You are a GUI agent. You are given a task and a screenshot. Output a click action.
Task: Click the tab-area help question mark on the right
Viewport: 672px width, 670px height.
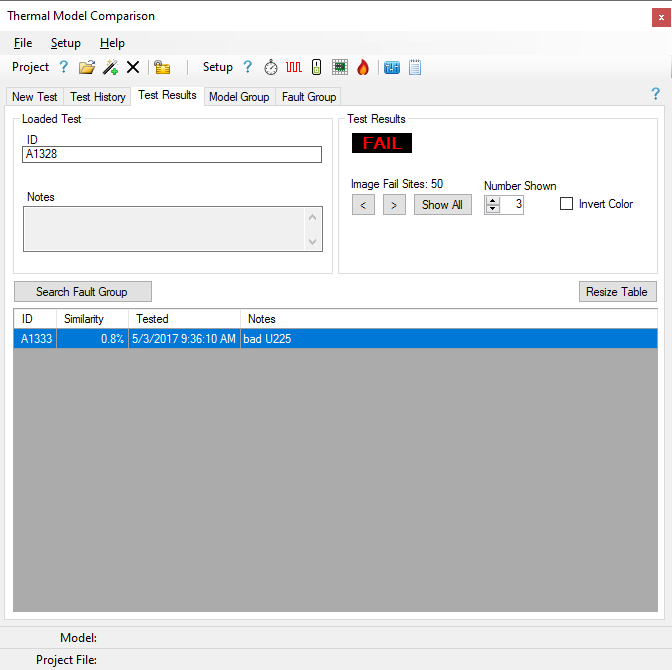(x=656, y=94)
